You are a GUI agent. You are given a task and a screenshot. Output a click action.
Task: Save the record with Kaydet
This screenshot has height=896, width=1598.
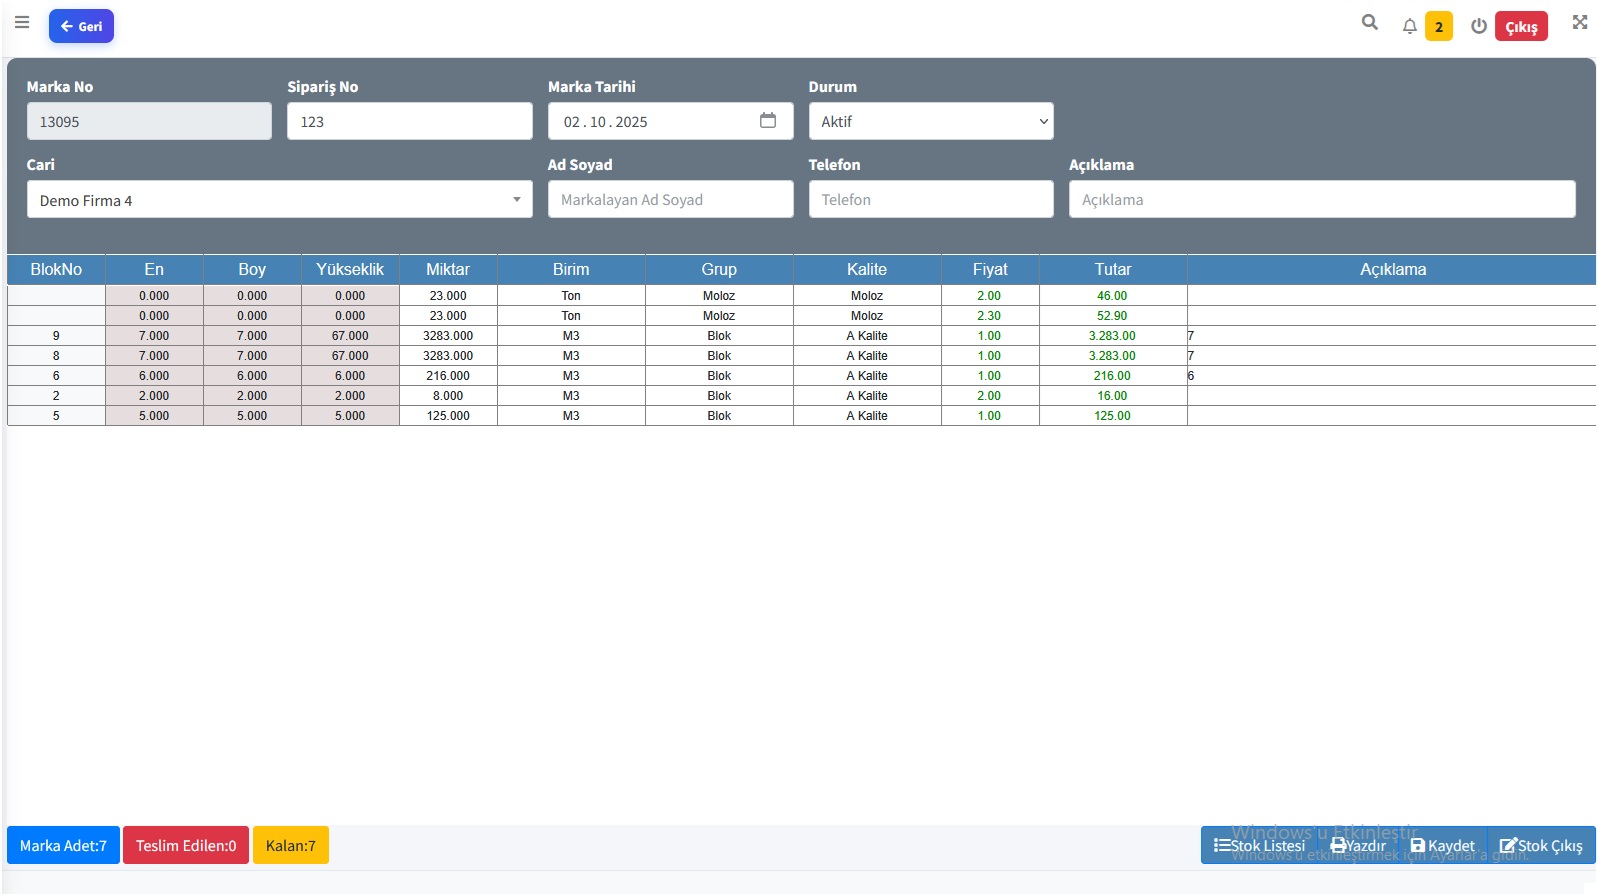point(1442,845)
